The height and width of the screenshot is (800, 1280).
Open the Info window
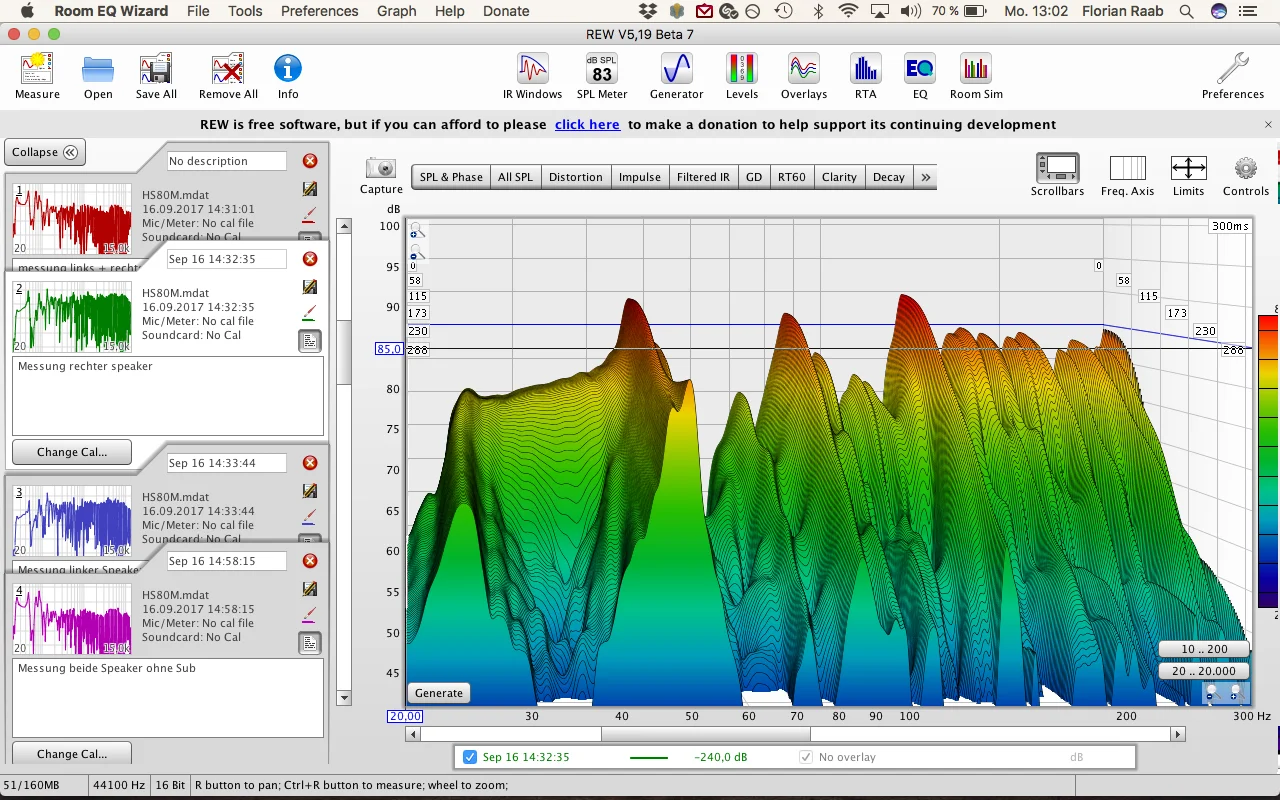point(288,76)
